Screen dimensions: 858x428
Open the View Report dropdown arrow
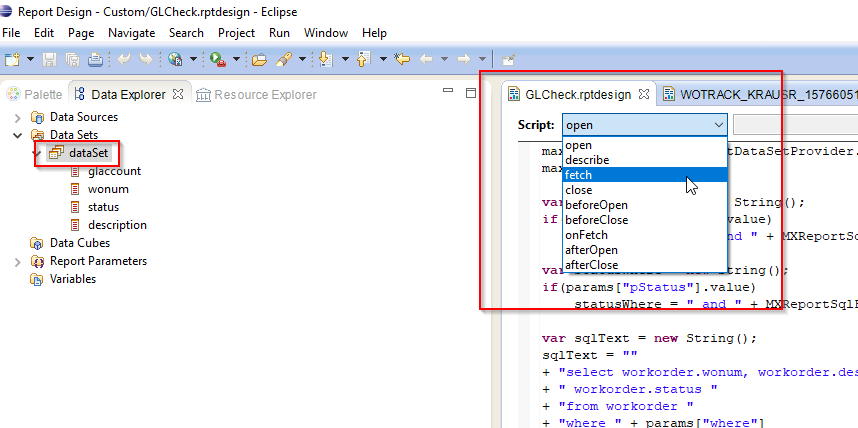[193, 59]
